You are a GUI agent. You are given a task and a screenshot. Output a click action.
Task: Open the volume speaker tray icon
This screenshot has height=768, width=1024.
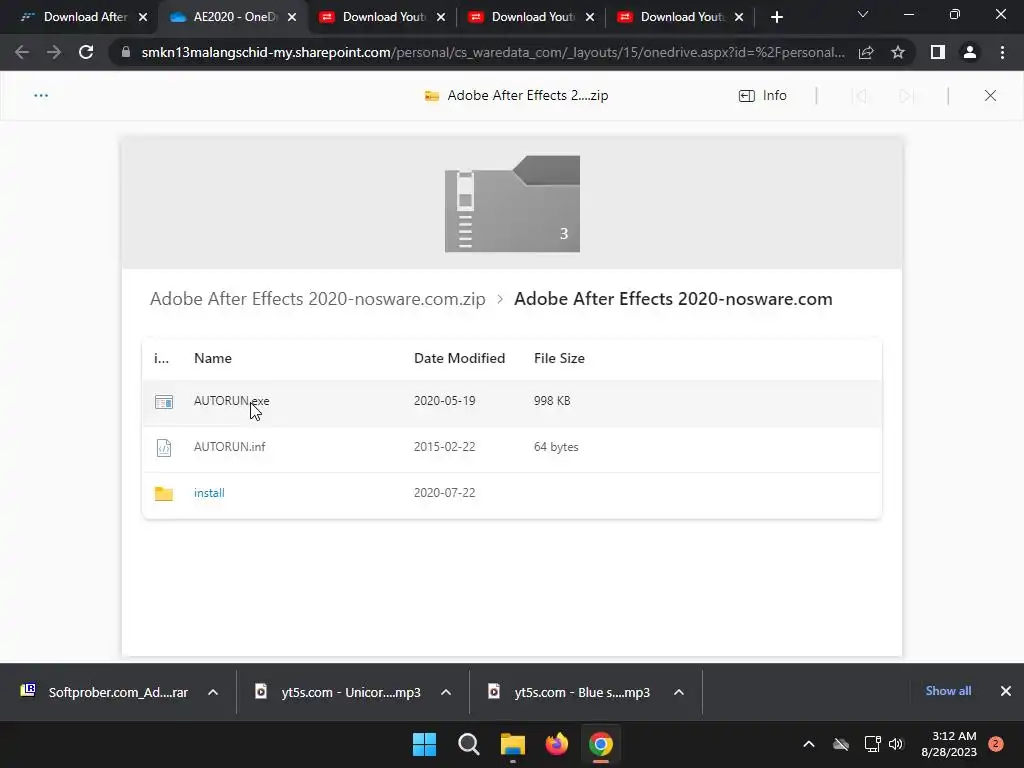click(x=896, y=744)
